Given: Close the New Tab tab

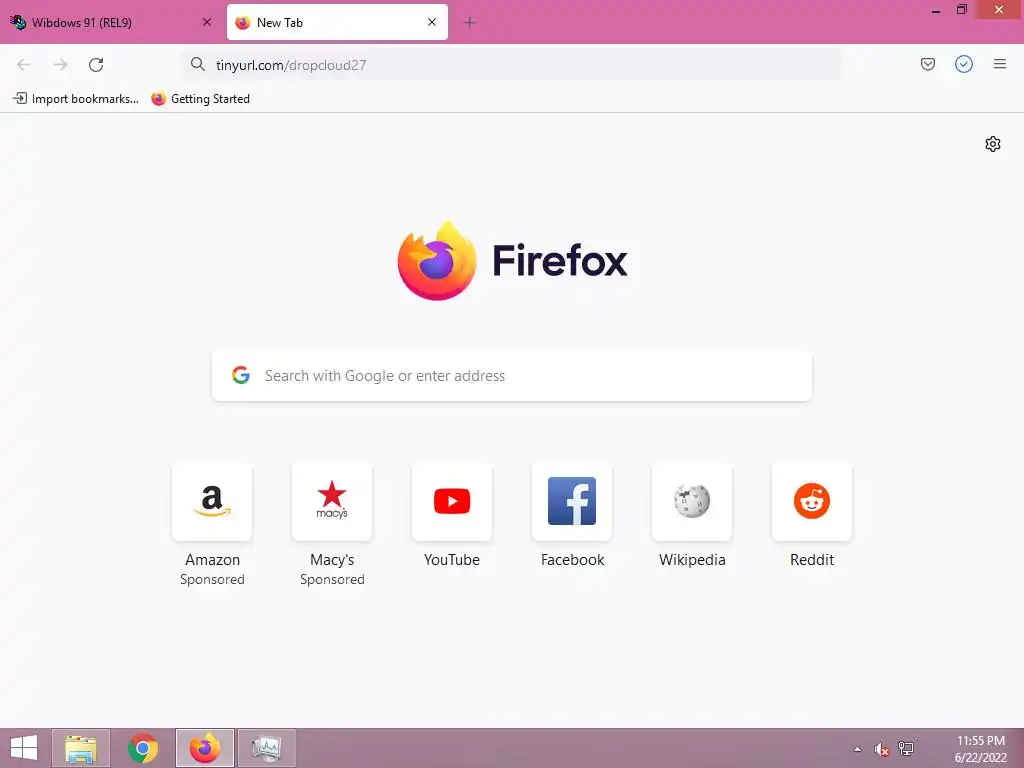Looking at the screenshot, I should click(x=432, y=22).
